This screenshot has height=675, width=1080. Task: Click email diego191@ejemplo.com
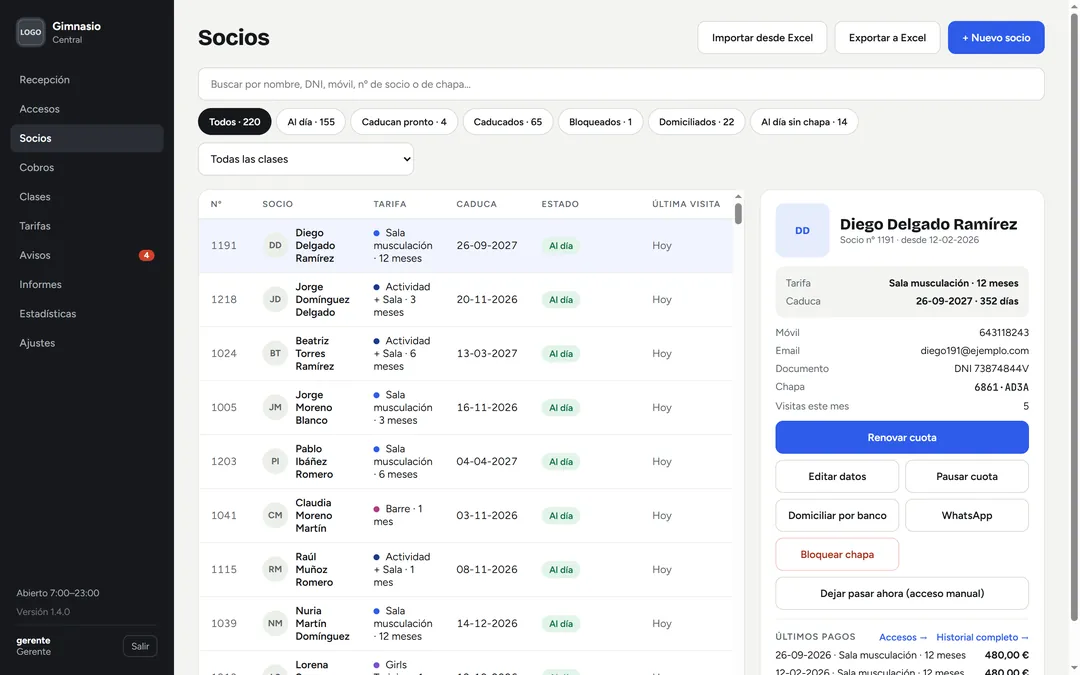tap(974, 351)
